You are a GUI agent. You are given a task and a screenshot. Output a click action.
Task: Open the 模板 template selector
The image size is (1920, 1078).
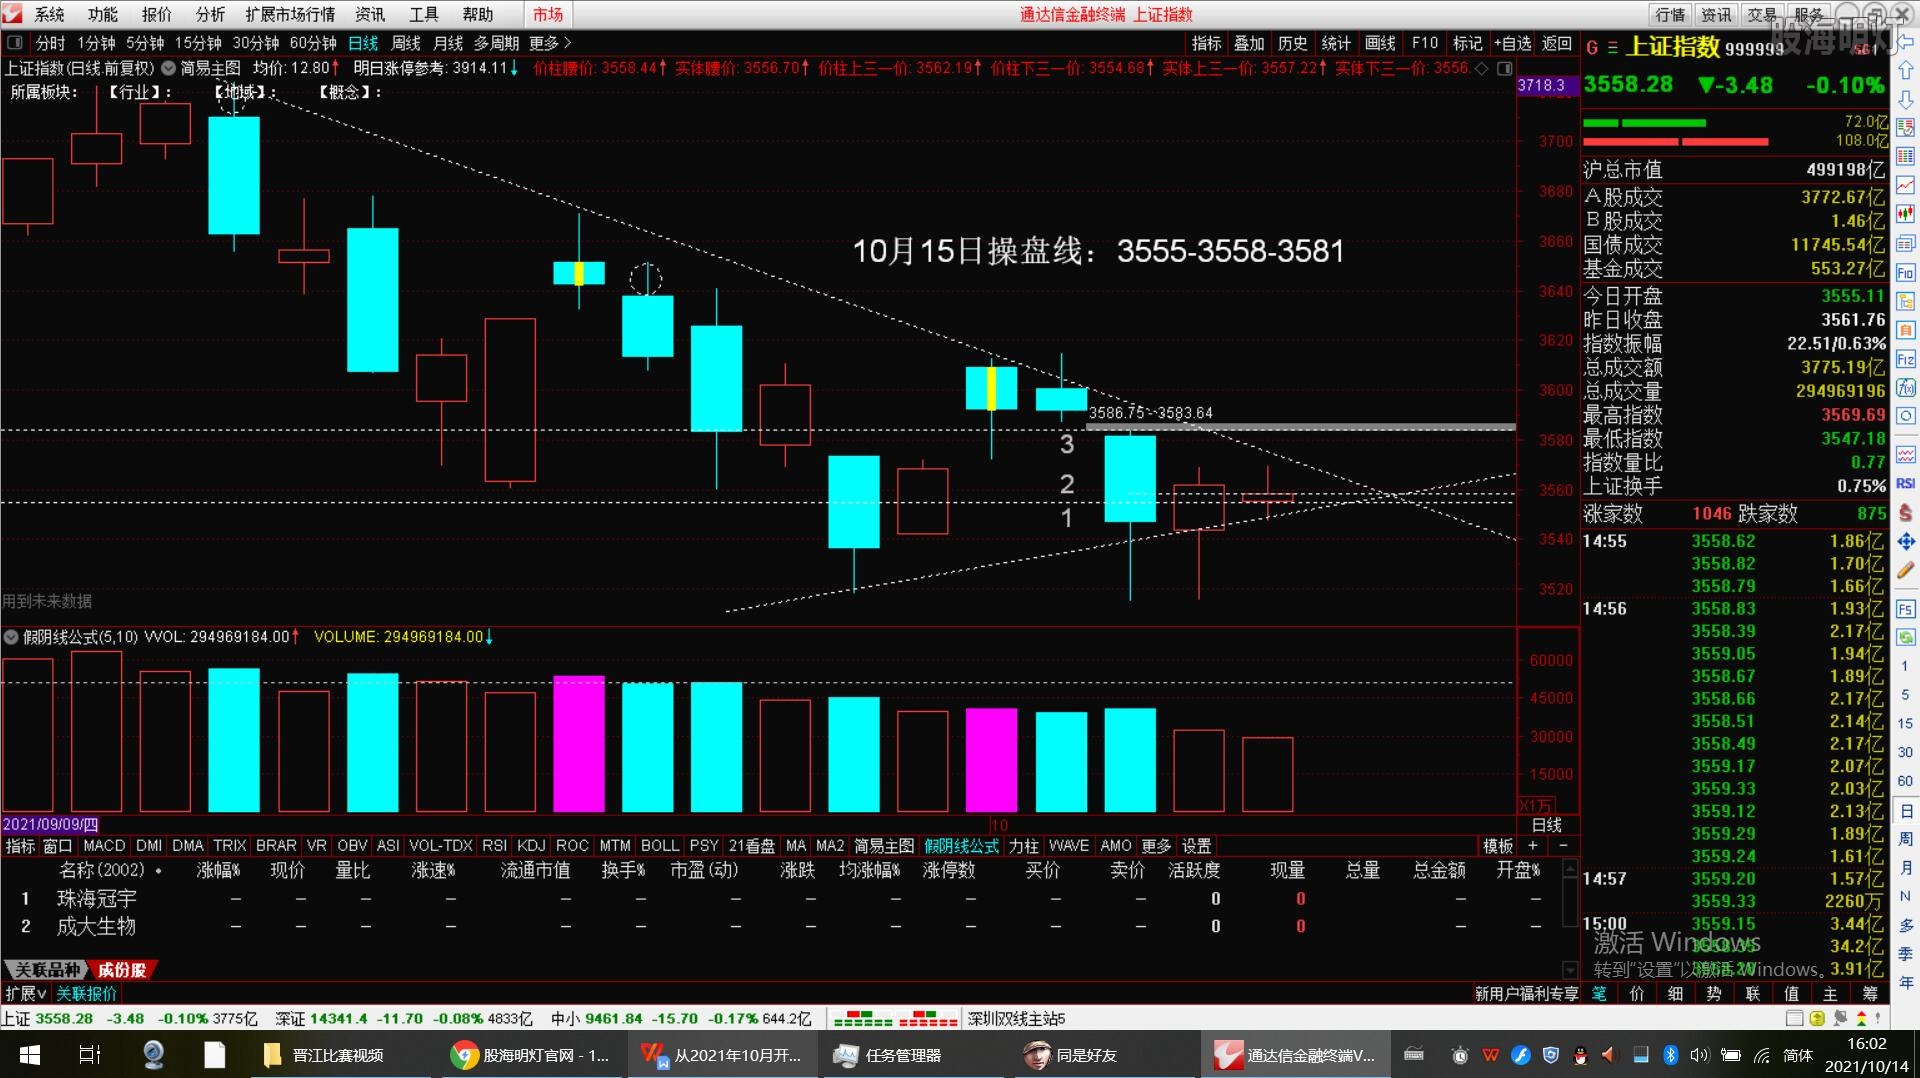click(1497, 846)
